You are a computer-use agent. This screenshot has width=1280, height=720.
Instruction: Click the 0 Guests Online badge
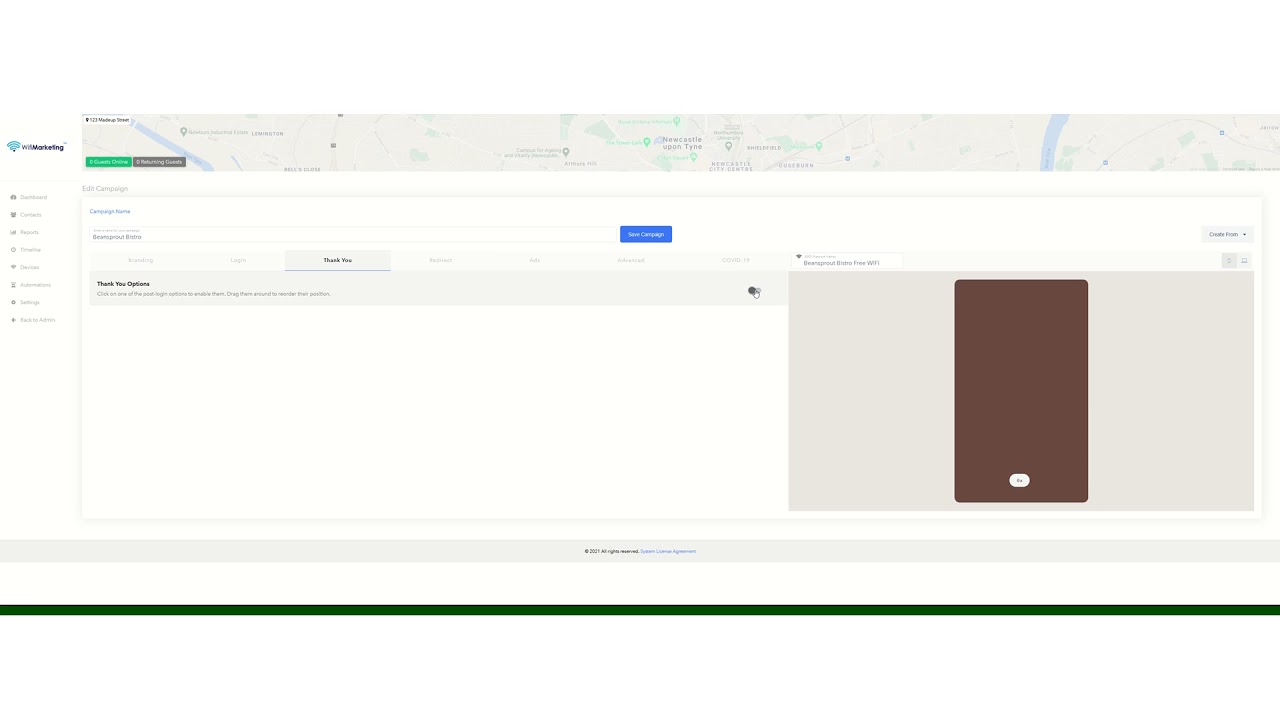(x=108, y=162)
